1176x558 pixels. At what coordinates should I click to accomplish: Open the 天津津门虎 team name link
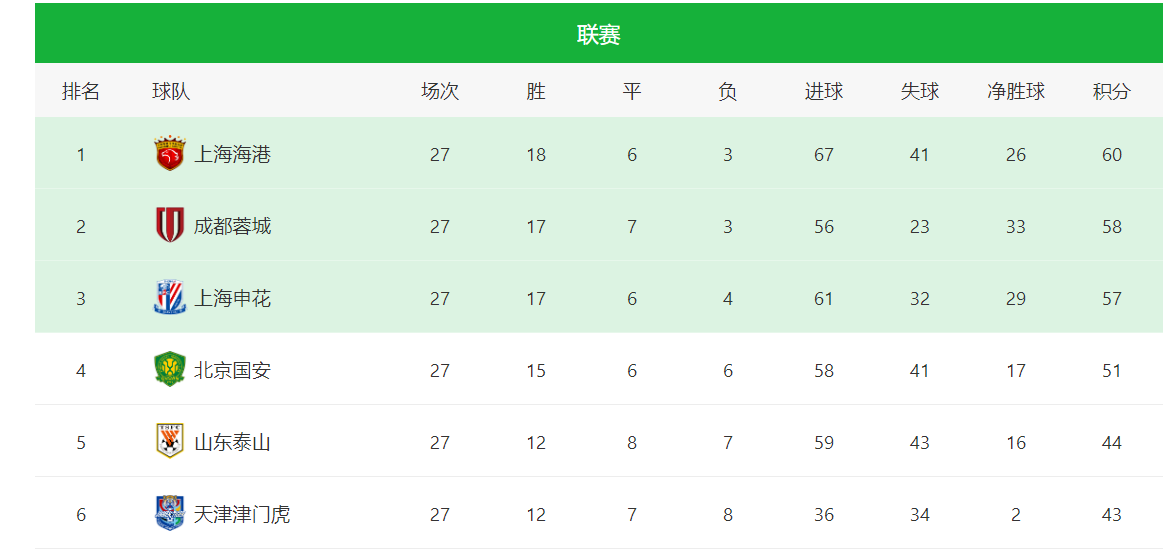[x=242, y=514]
